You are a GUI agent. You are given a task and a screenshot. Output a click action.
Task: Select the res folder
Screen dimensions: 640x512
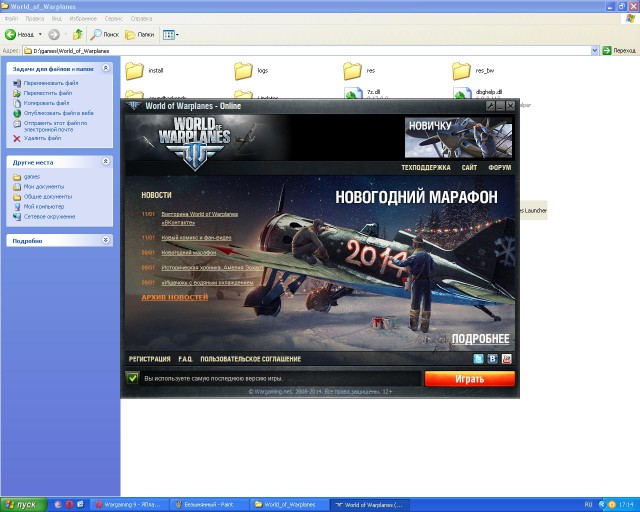(359, 71)
